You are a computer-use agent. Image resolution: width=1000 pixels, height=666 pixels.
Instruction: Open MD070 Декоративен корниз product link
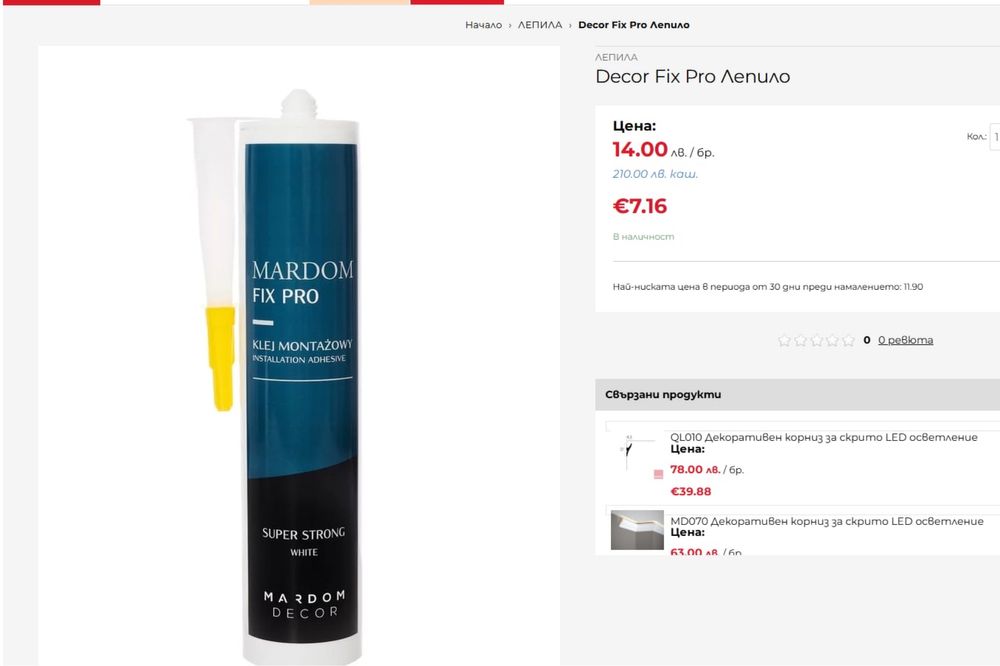click(x=827, y=521)
